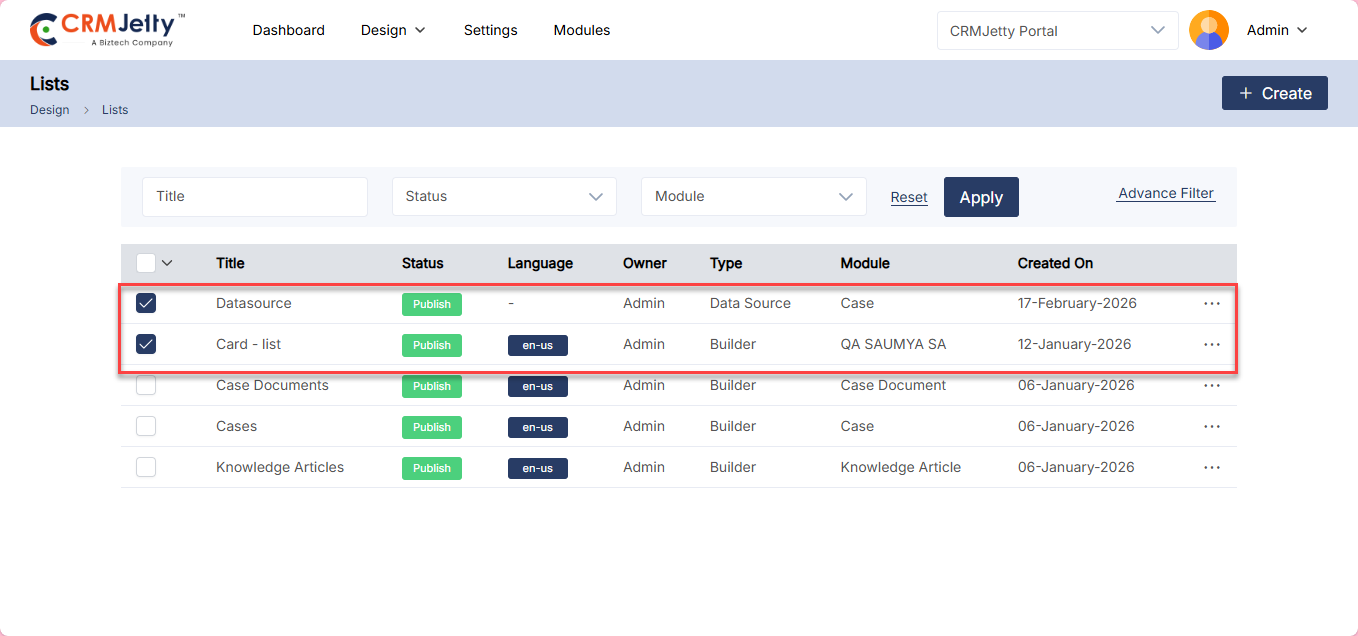Image resolution: width=1358 pixels, height=636 pixels.
Task: Click the Admin user avatar
Action: [1208, 30]
